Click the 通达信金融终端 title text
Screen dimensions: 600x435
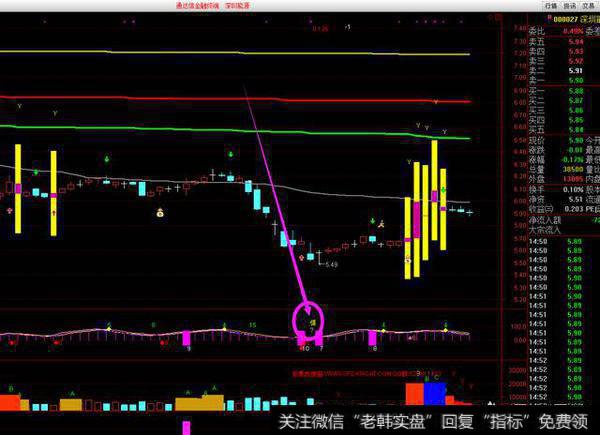pyautogui.click(x=197, y=5)
